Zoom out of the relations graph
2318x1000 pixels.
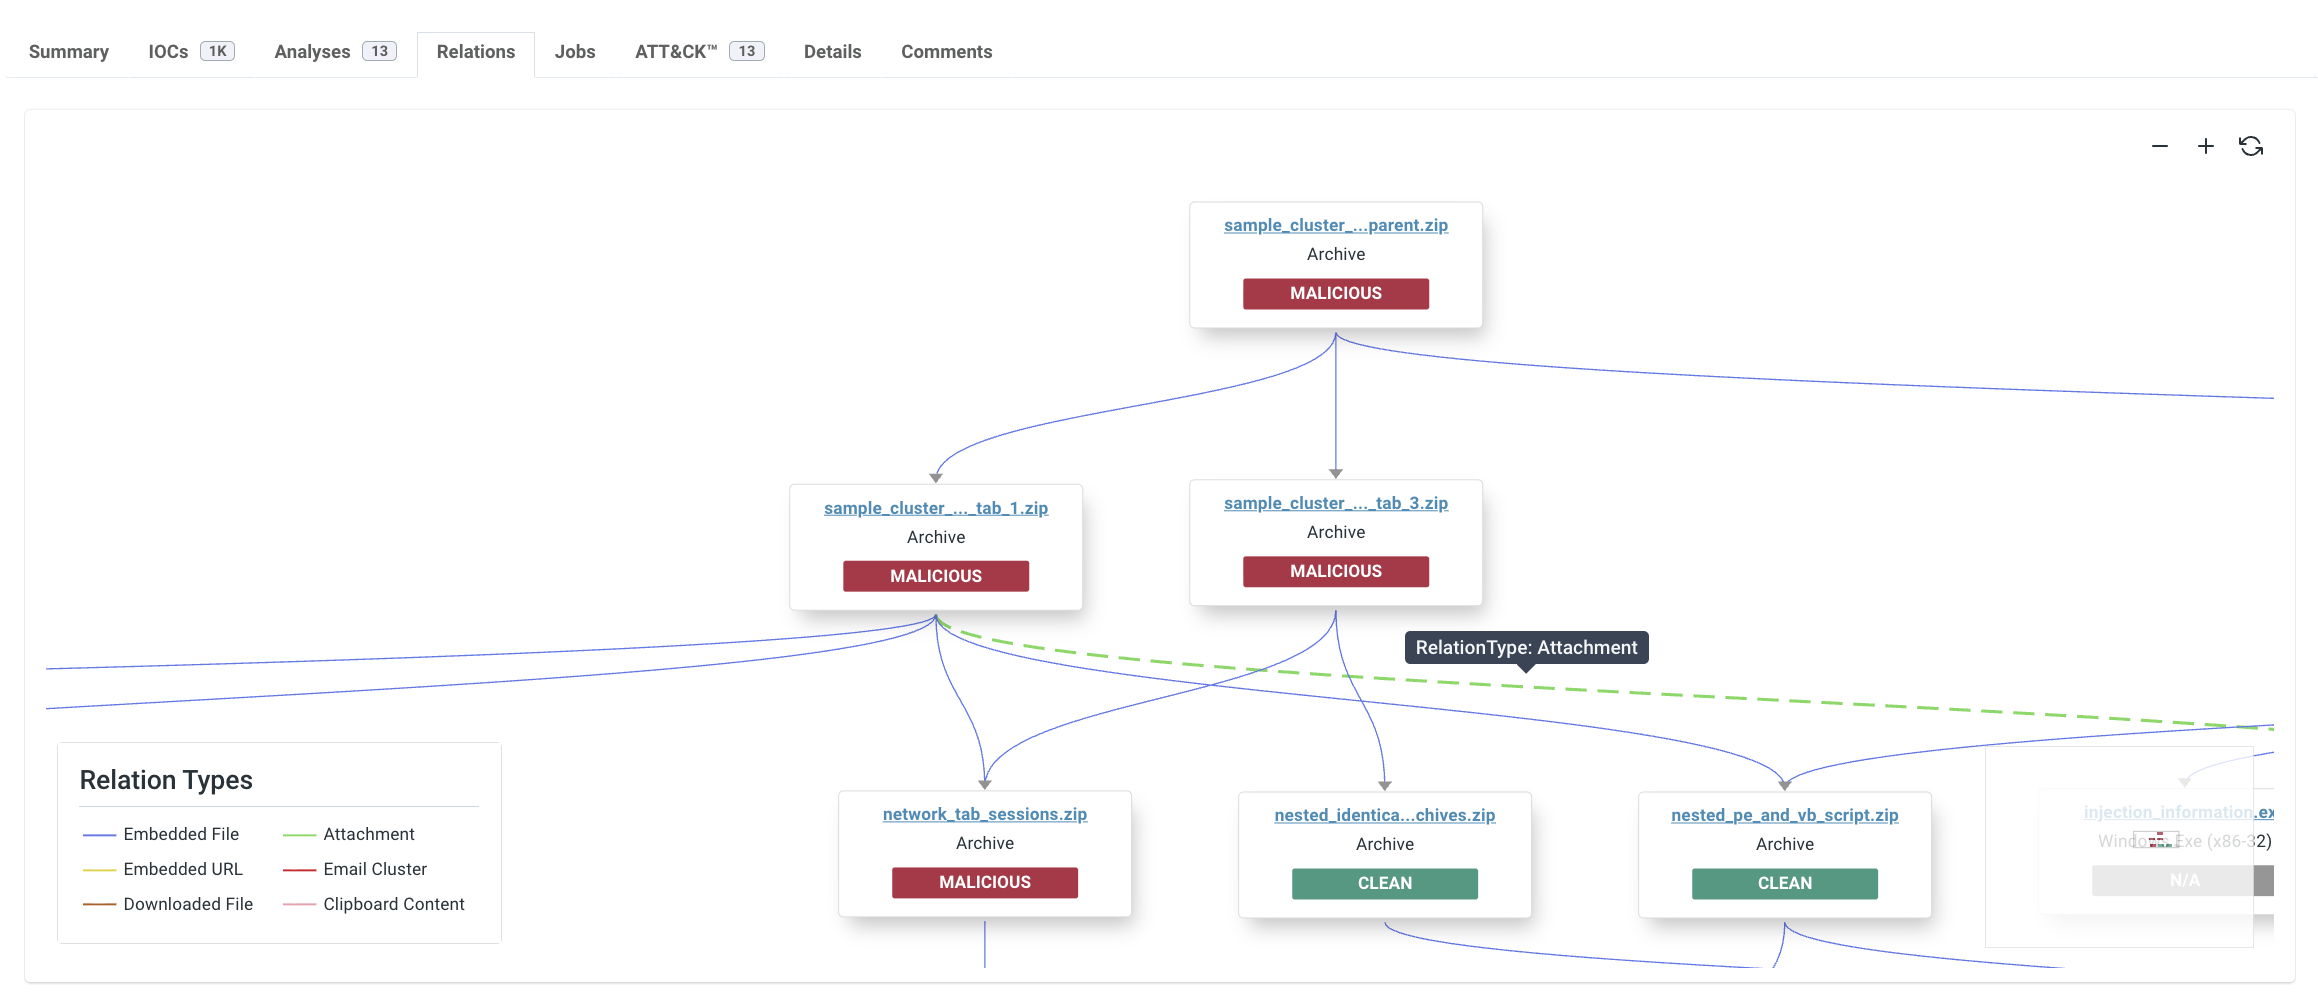click(x=2160, y=146)
